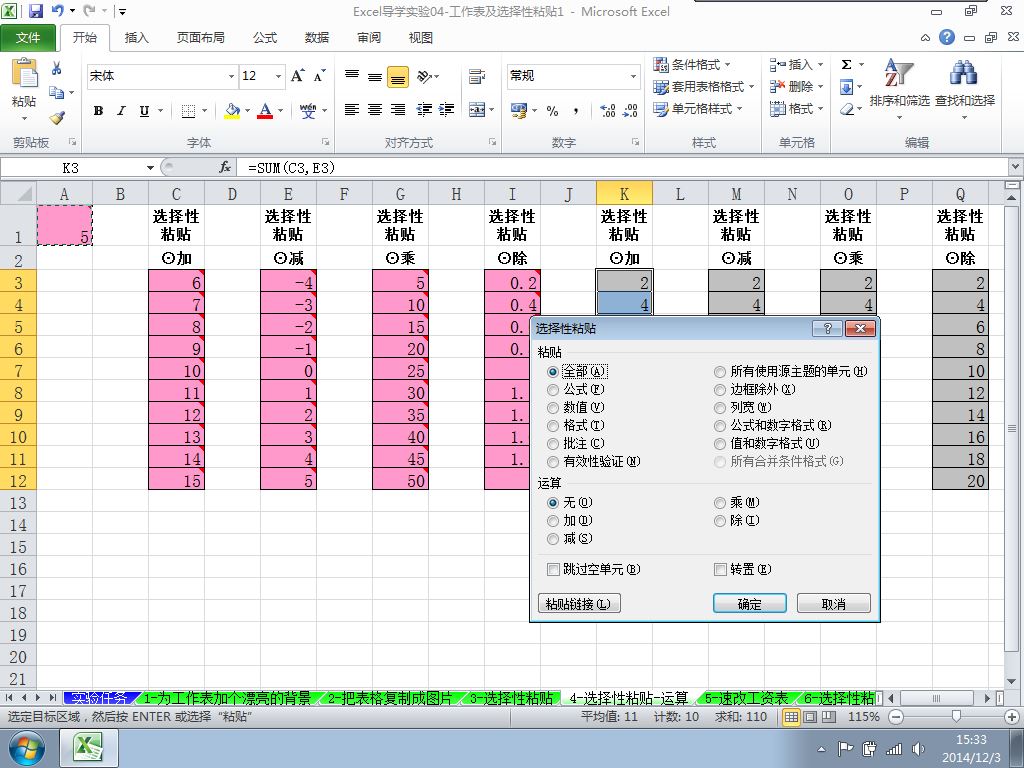This screenshot has width=1024, height=768.
Task: Click the Align Text Right icon
Action: click(x=398, y=110)
